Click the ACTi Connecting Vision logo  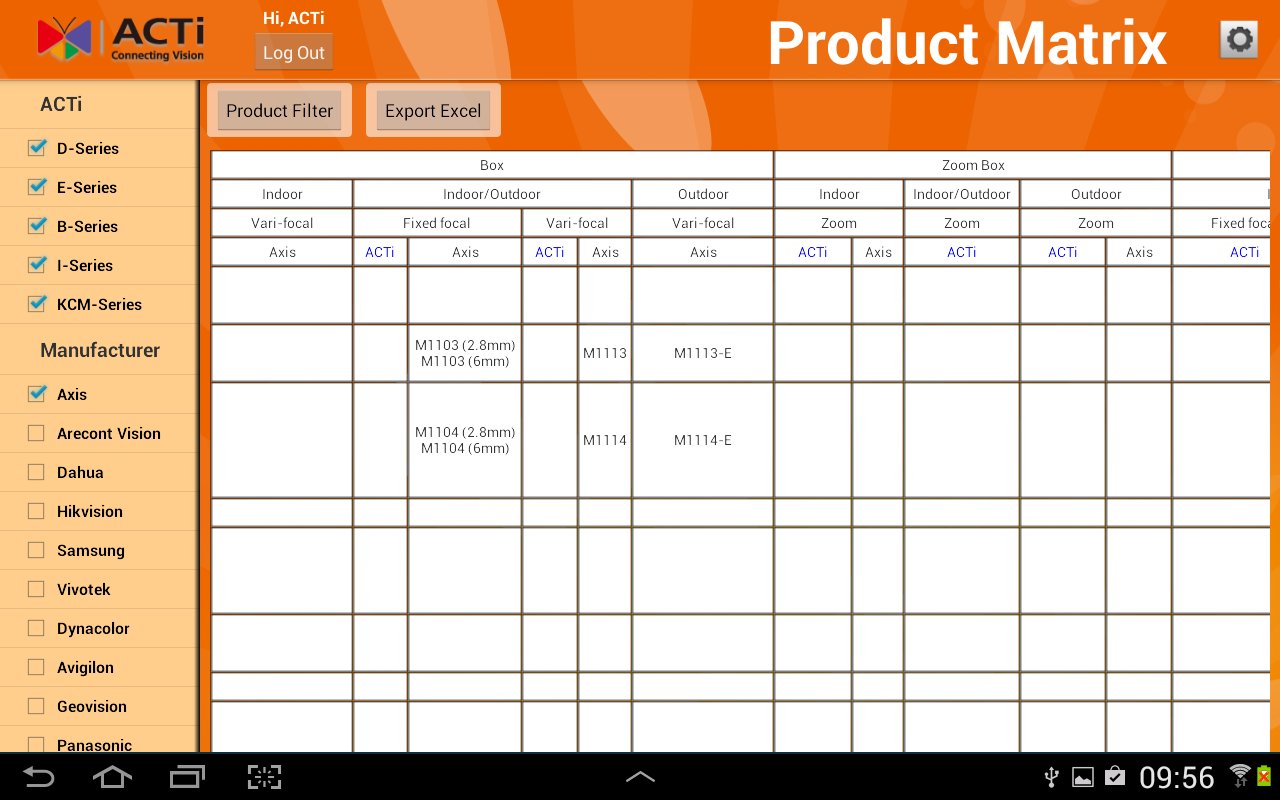pyautogui.click(x=121, y=40)
